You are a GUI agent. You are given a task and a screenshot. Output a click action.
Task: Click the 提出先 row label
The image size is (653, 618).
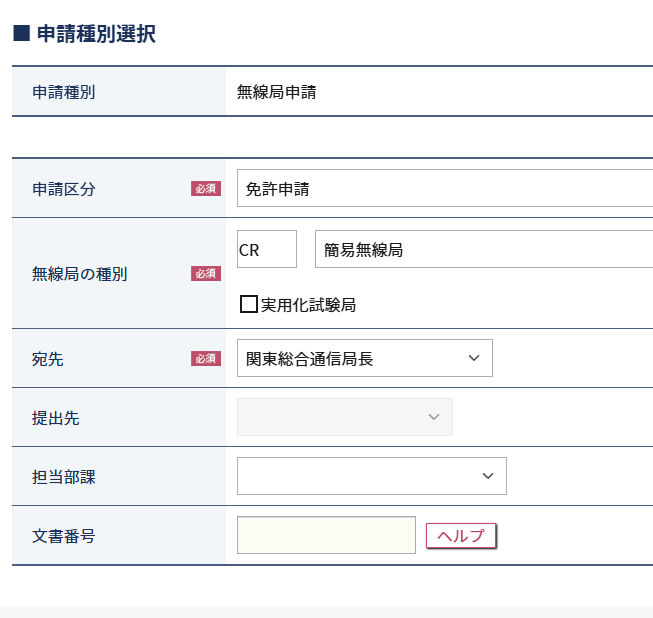(56, 418)
